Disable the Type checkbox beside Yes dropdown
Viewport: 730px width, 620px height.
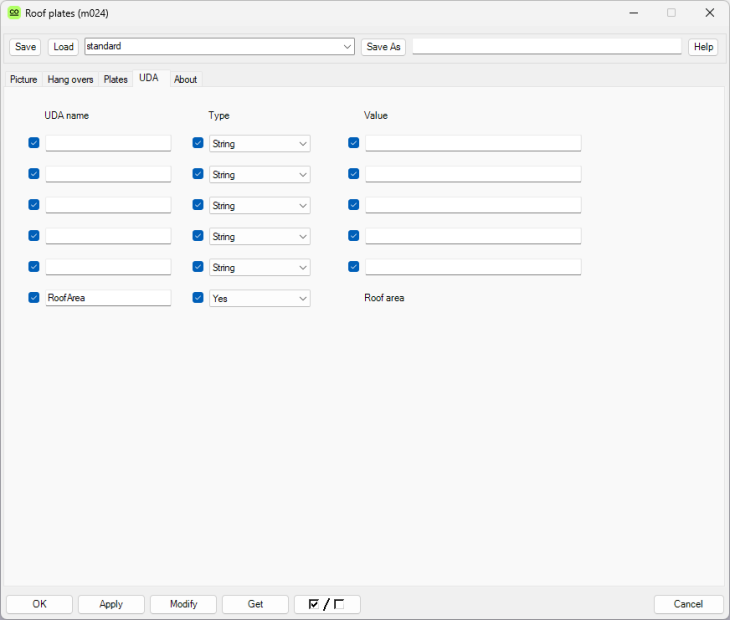pos(198,297)
